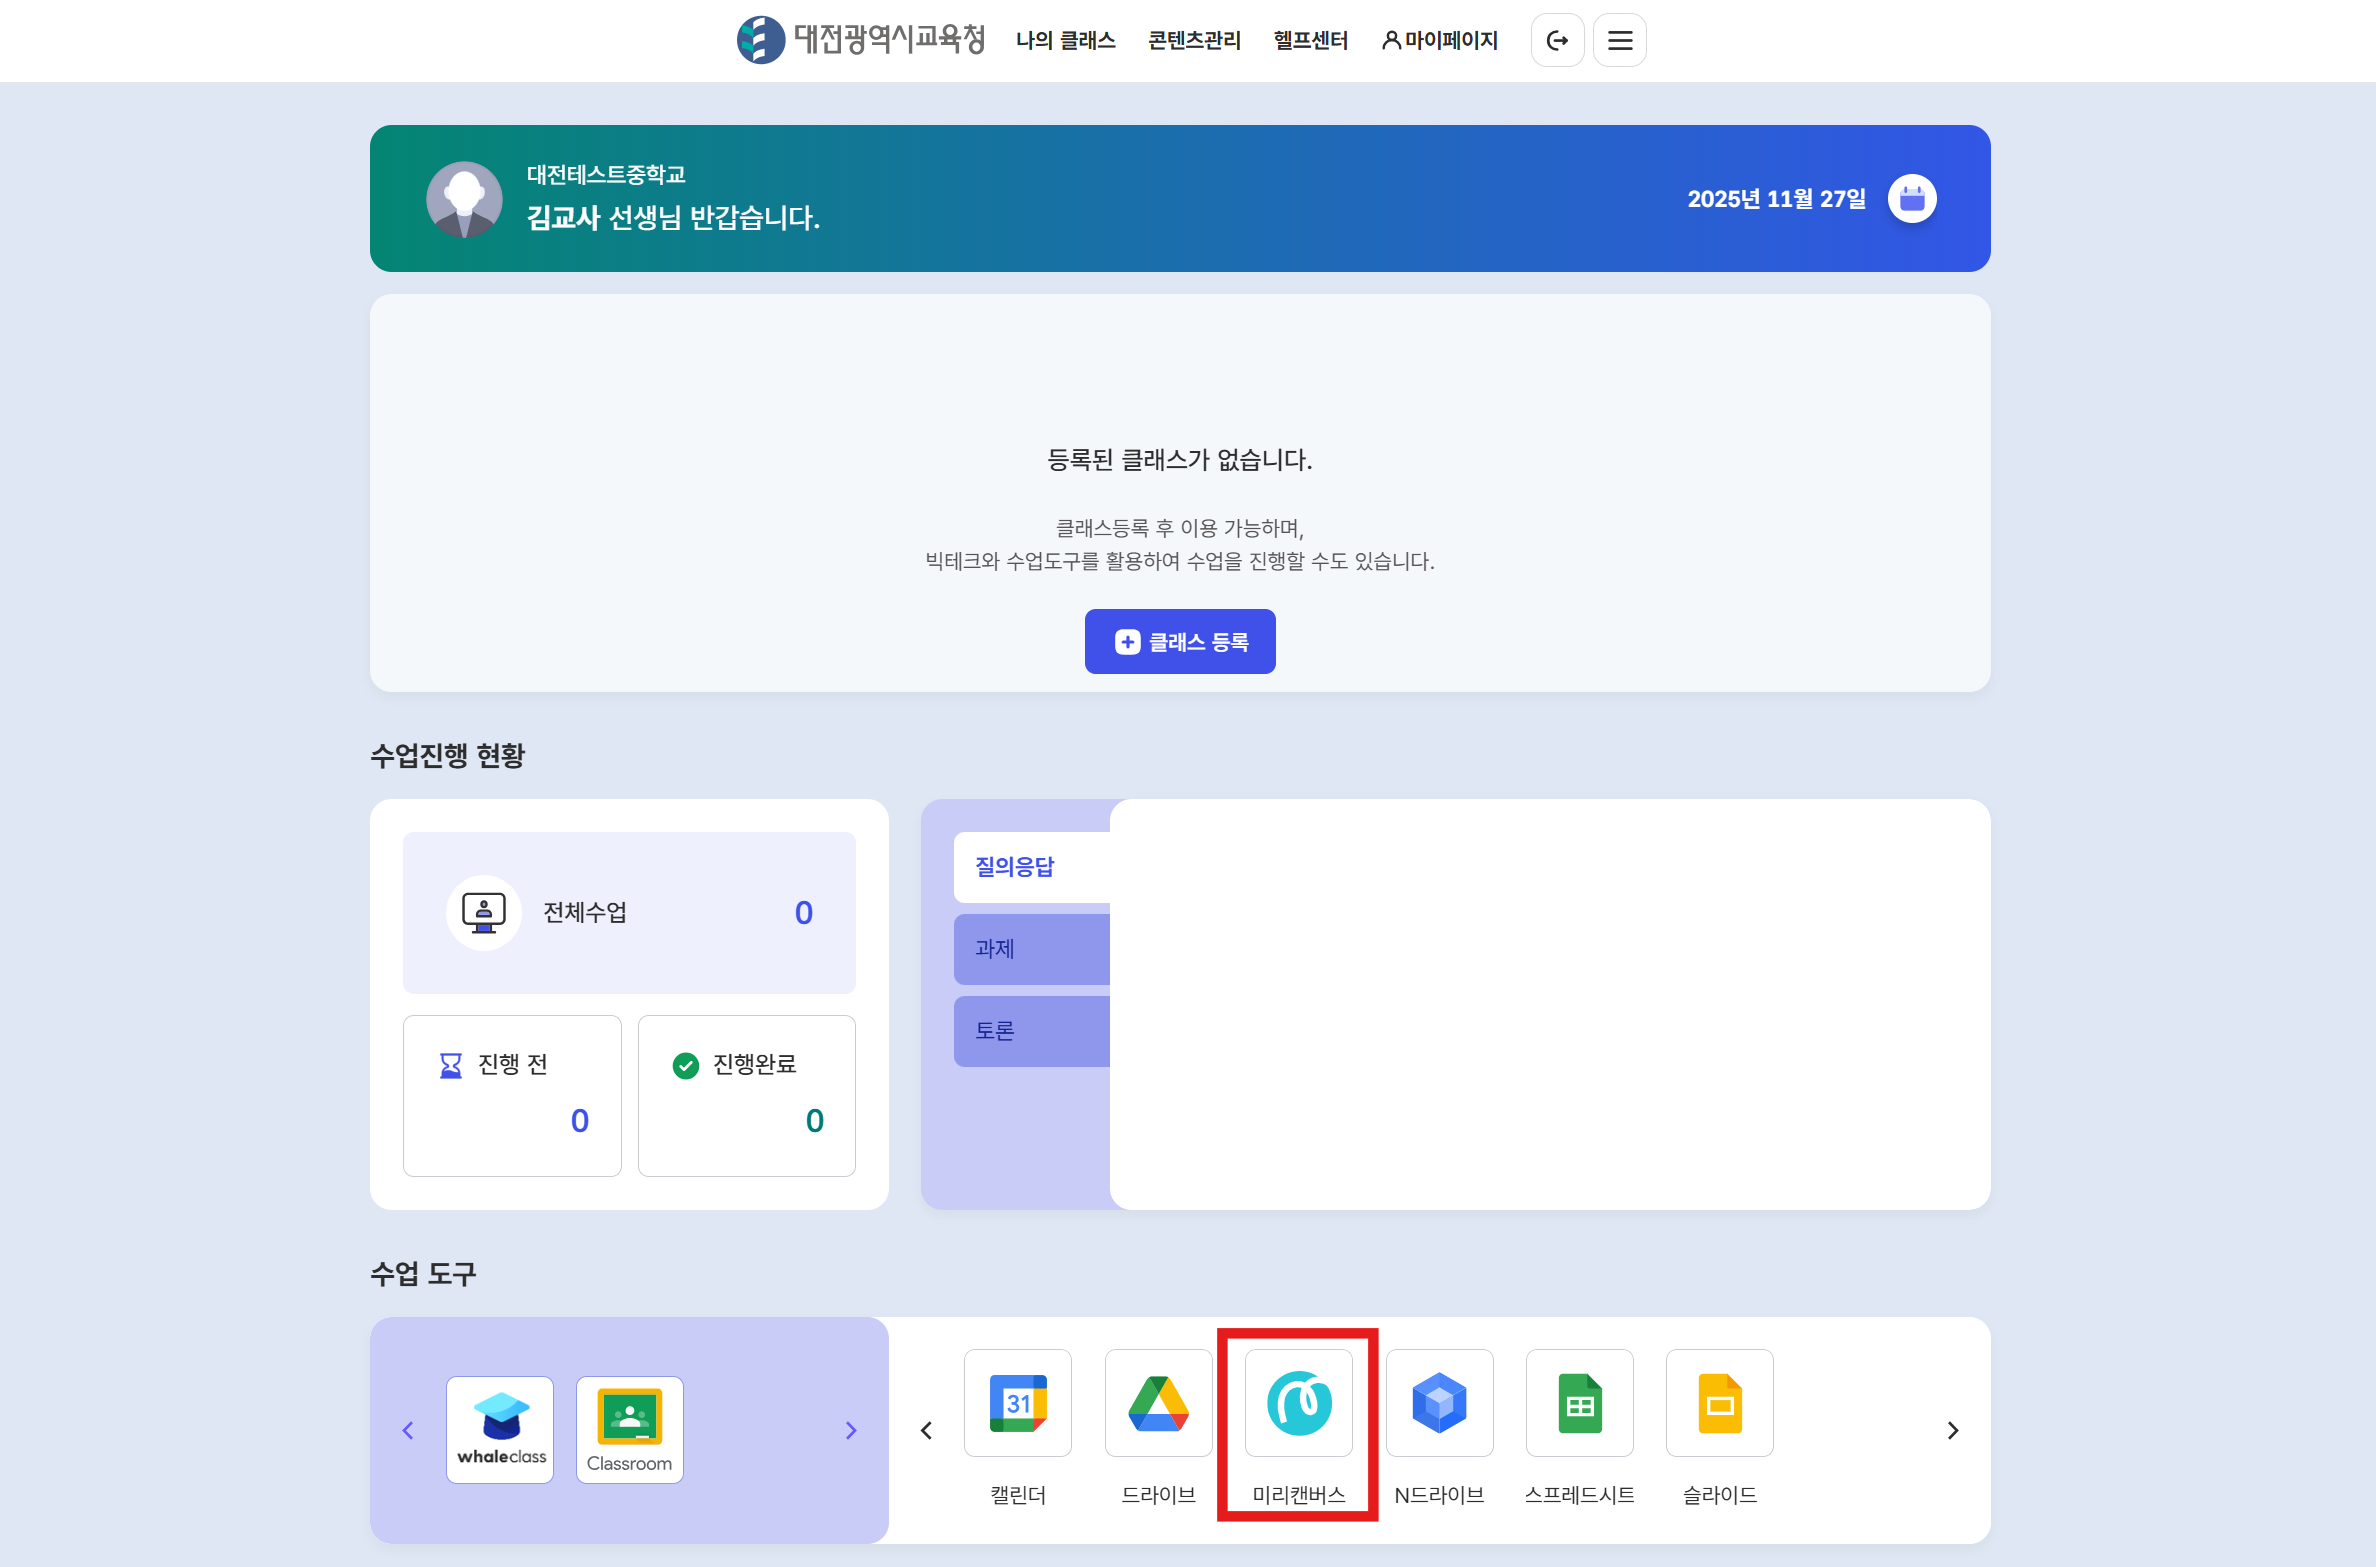Switch to the 과제 tab

[x=1031, y=948]
